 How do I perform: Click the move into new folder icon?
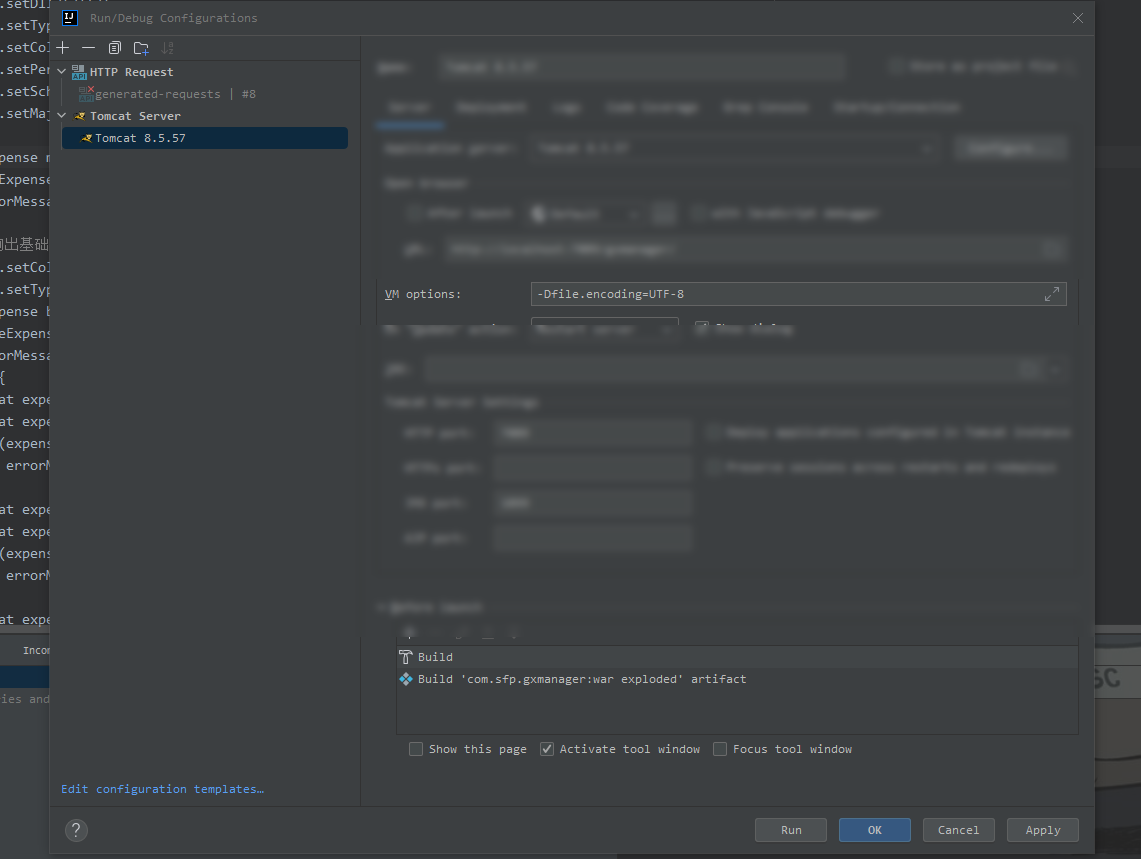(141, 48)
